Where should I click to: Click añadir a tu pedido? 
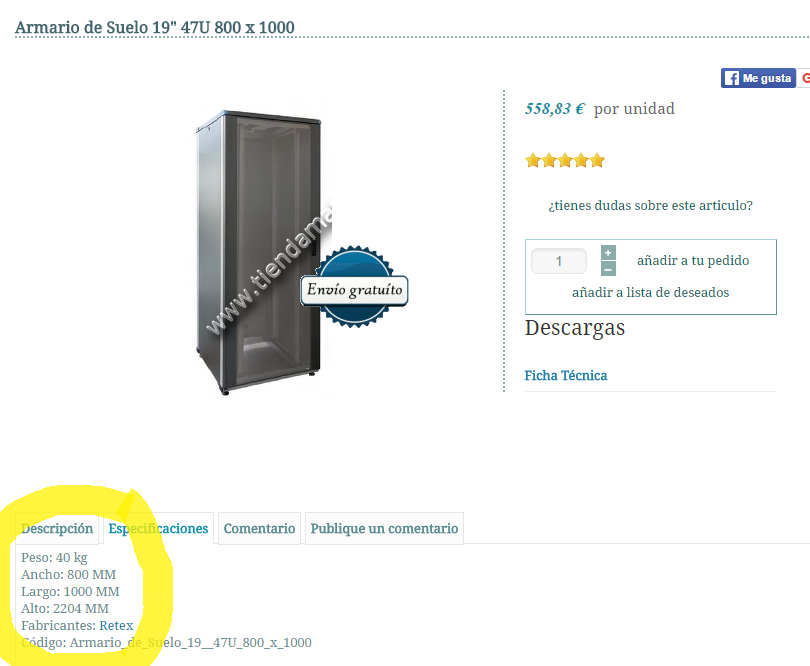pos(693,260)
